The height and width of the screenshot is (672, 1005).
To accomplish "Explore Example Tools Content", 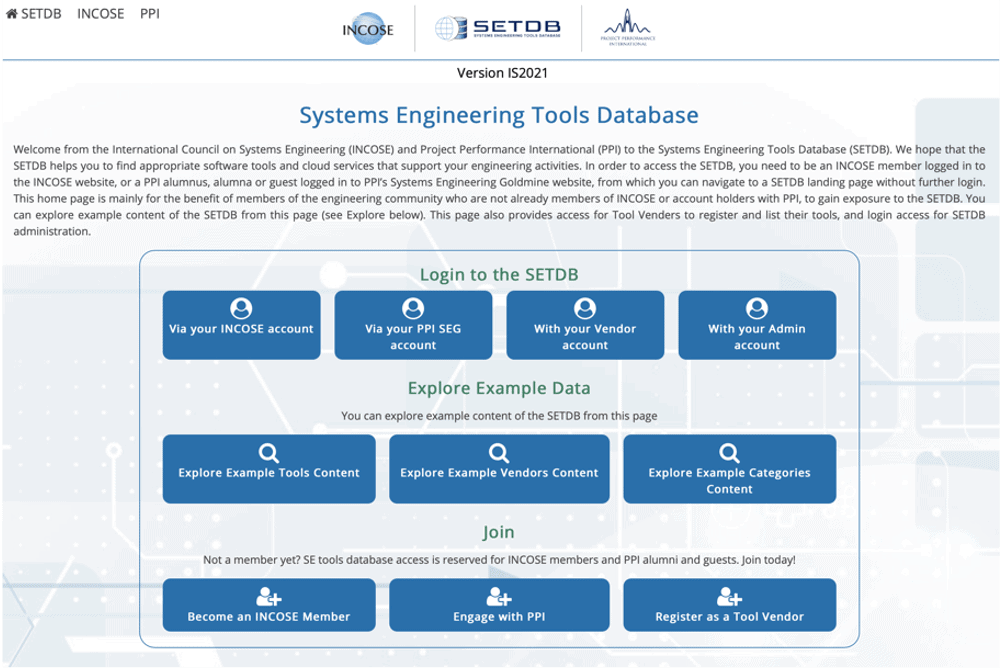I will [269, 469].
